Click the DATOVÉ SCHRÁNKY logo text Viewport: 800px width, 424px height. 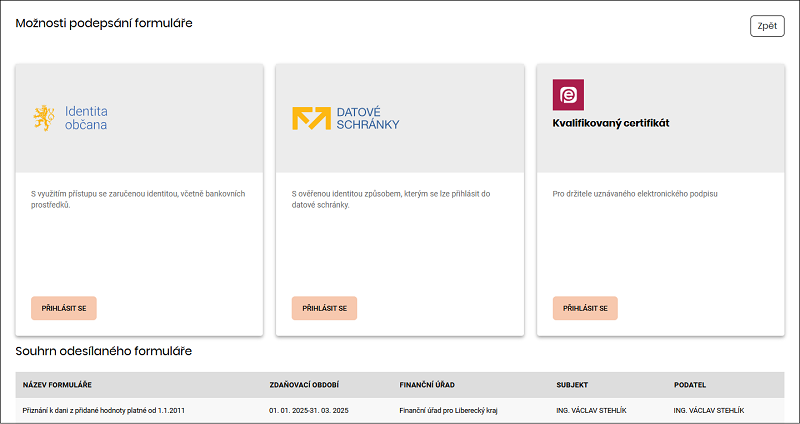368,118
